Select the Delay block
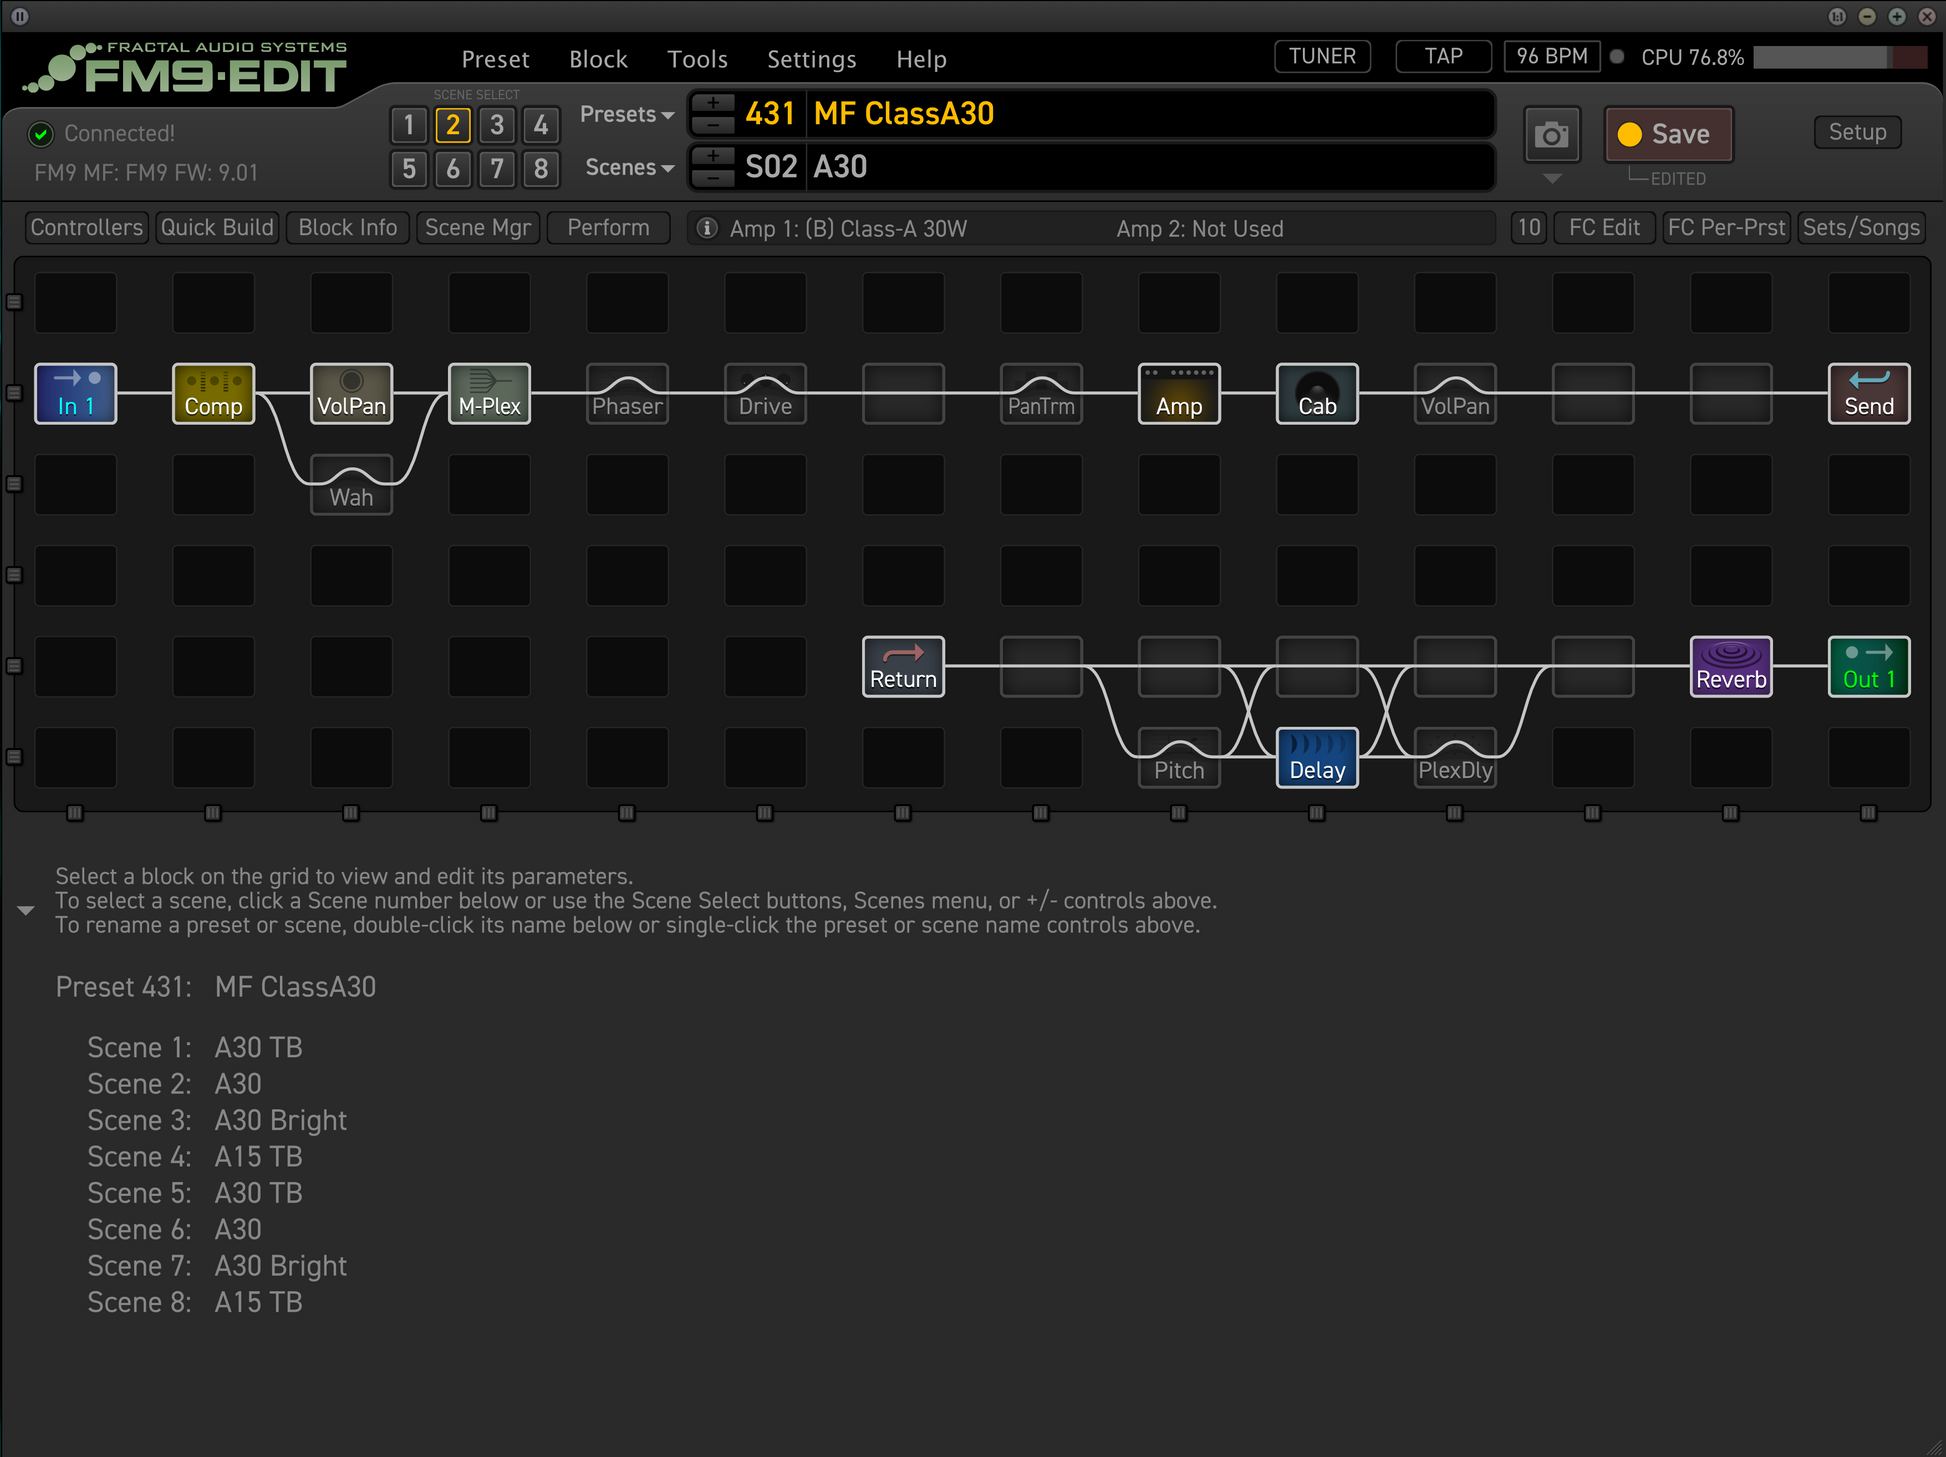1946x1457 pixels. click(1317, 757)
